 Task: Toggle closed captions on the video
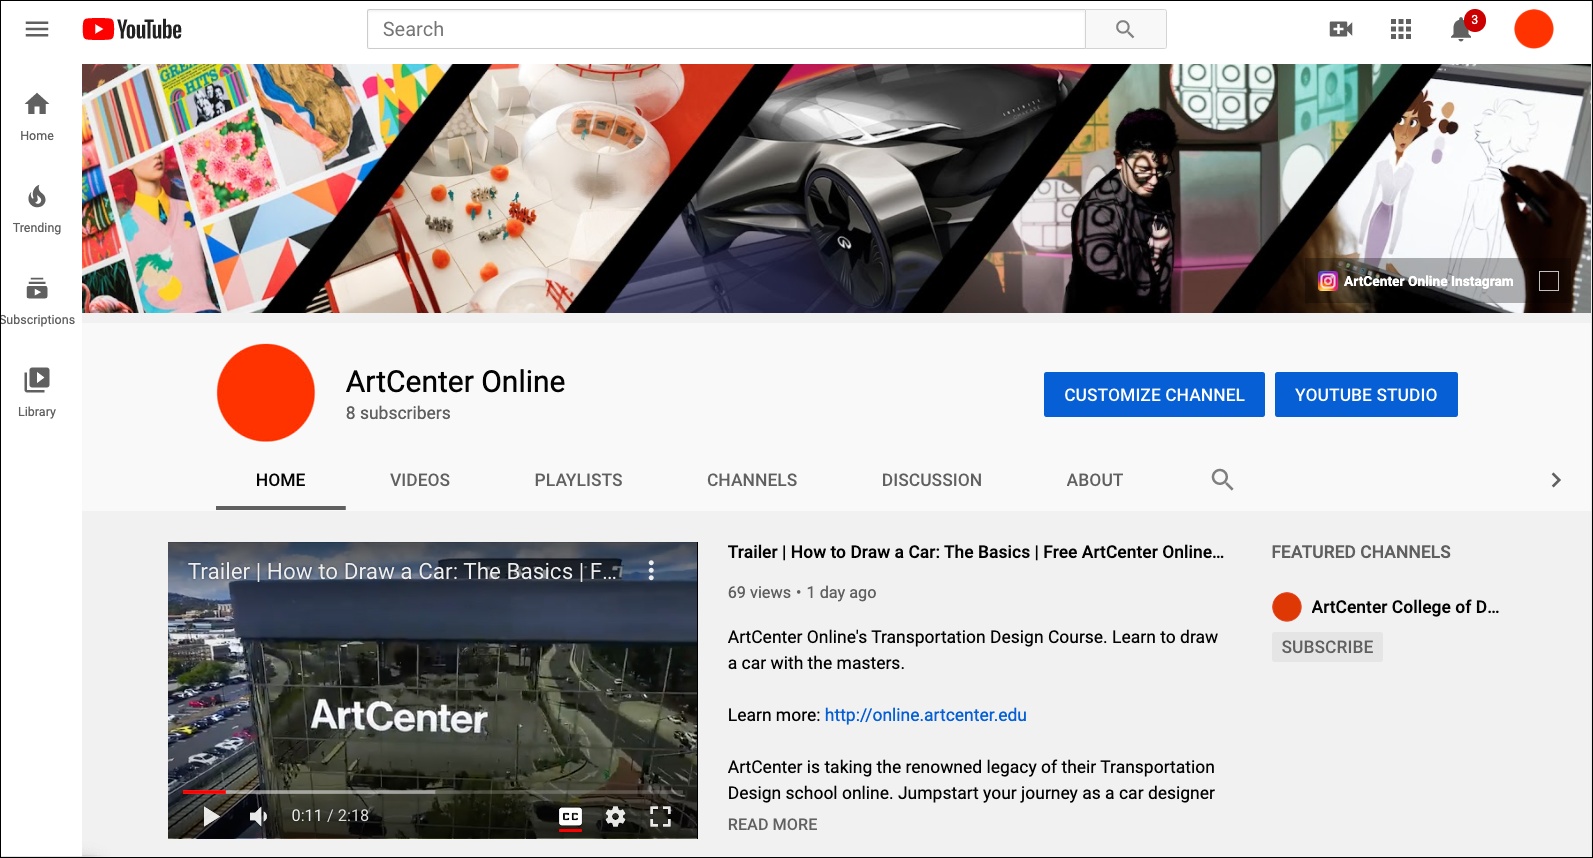pyautogui.click(x=570, y=817)
